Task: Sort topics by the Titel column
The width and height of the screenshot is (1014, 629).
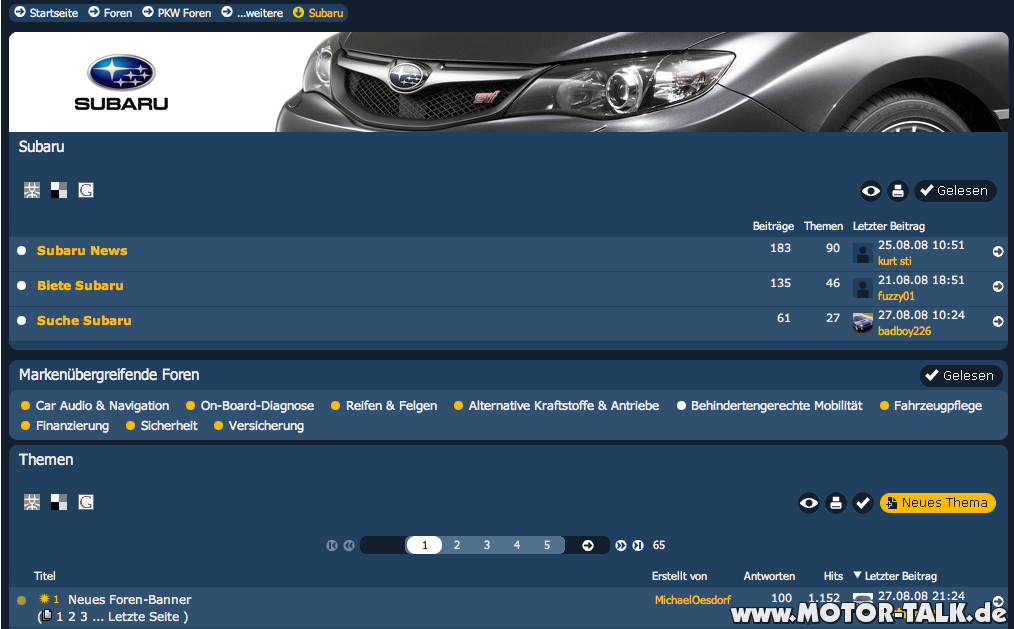Action: (45, 576)
